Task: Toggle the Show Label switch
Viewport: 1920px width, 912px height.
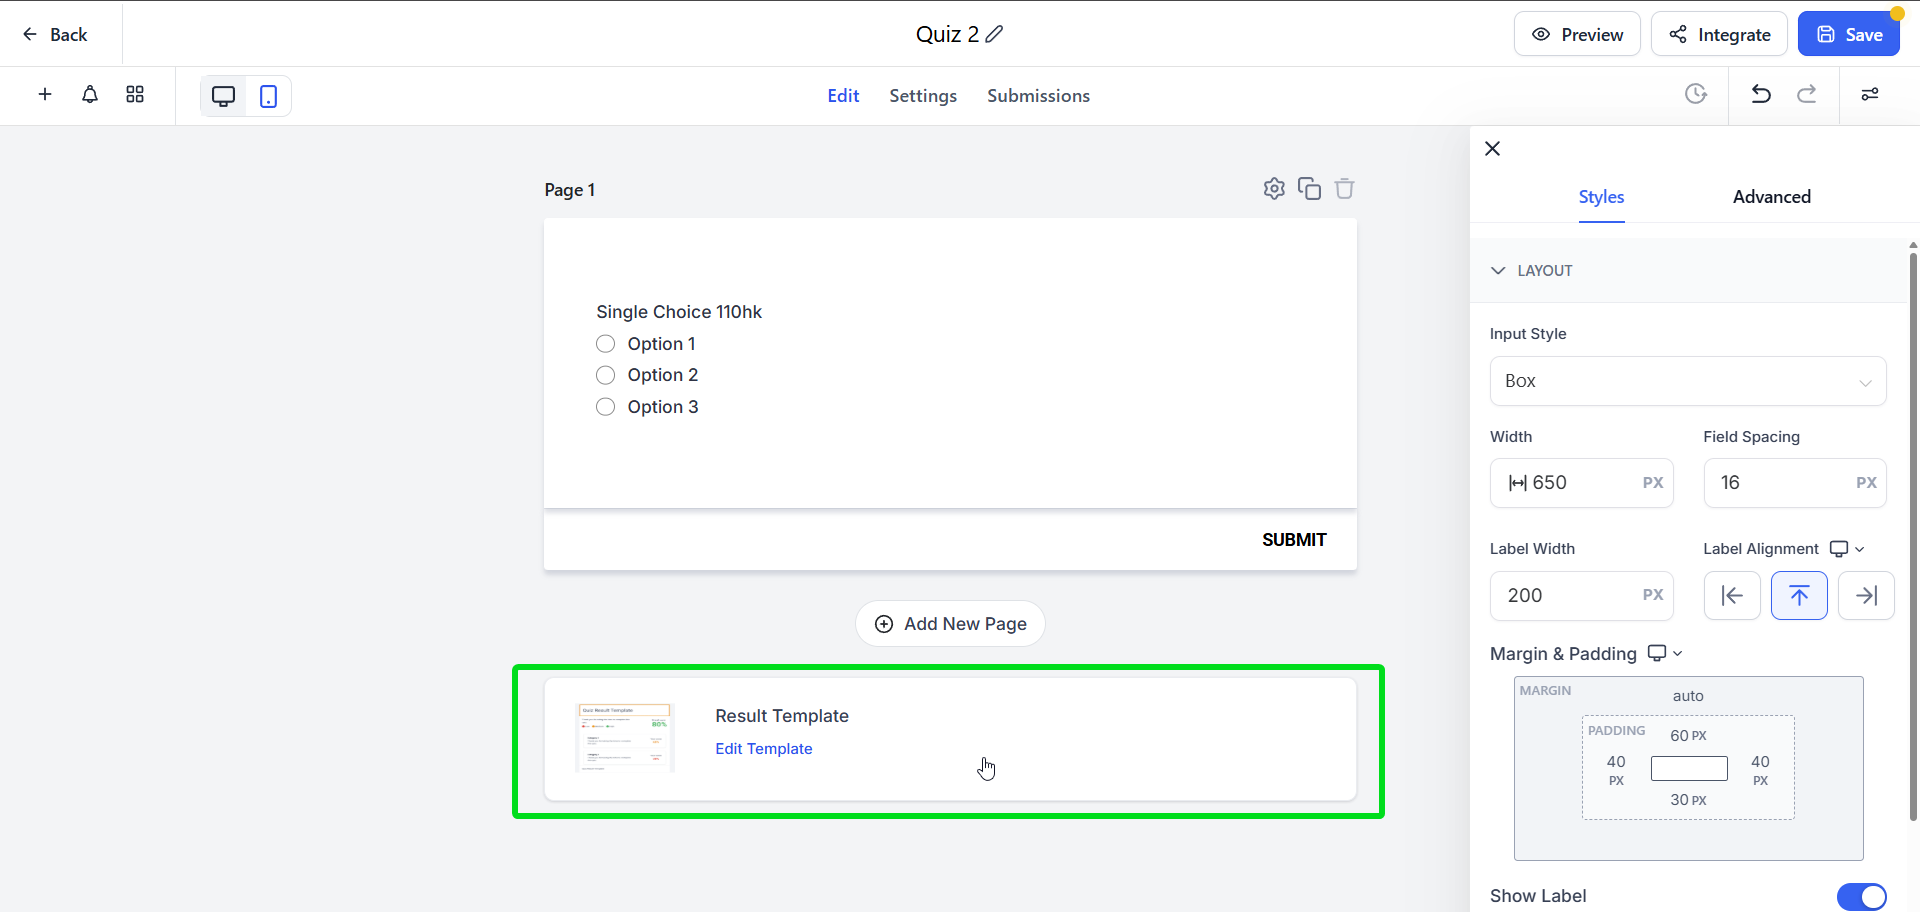Action: (1861, 897)
